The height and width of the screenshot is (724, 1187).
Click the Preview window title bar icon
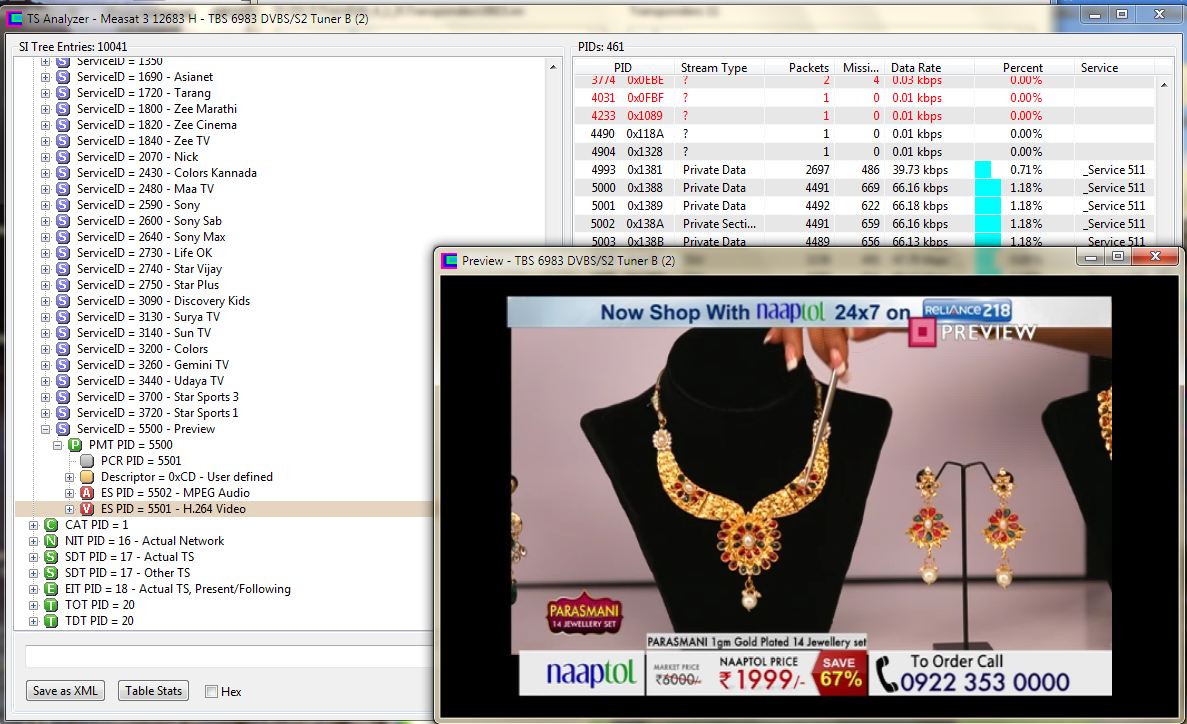[x=449, y=261]
